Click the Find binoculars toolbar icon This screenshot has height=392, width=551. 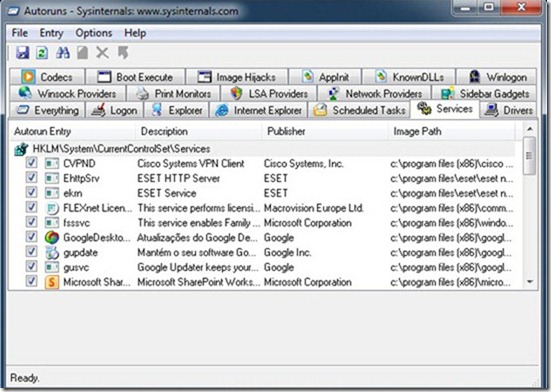coord(63,53)
